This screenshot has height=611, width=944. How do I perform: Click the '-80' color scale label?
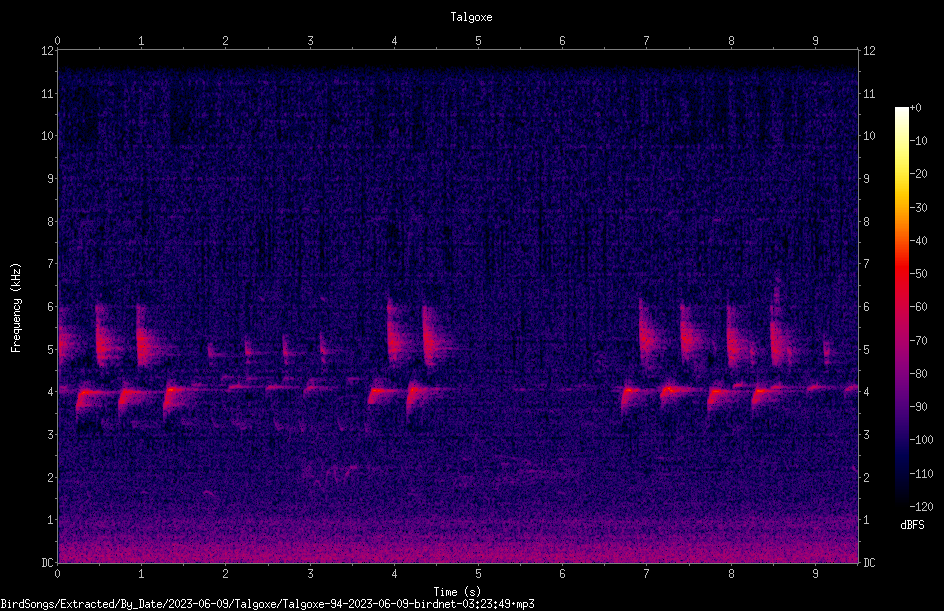(918, 374)
